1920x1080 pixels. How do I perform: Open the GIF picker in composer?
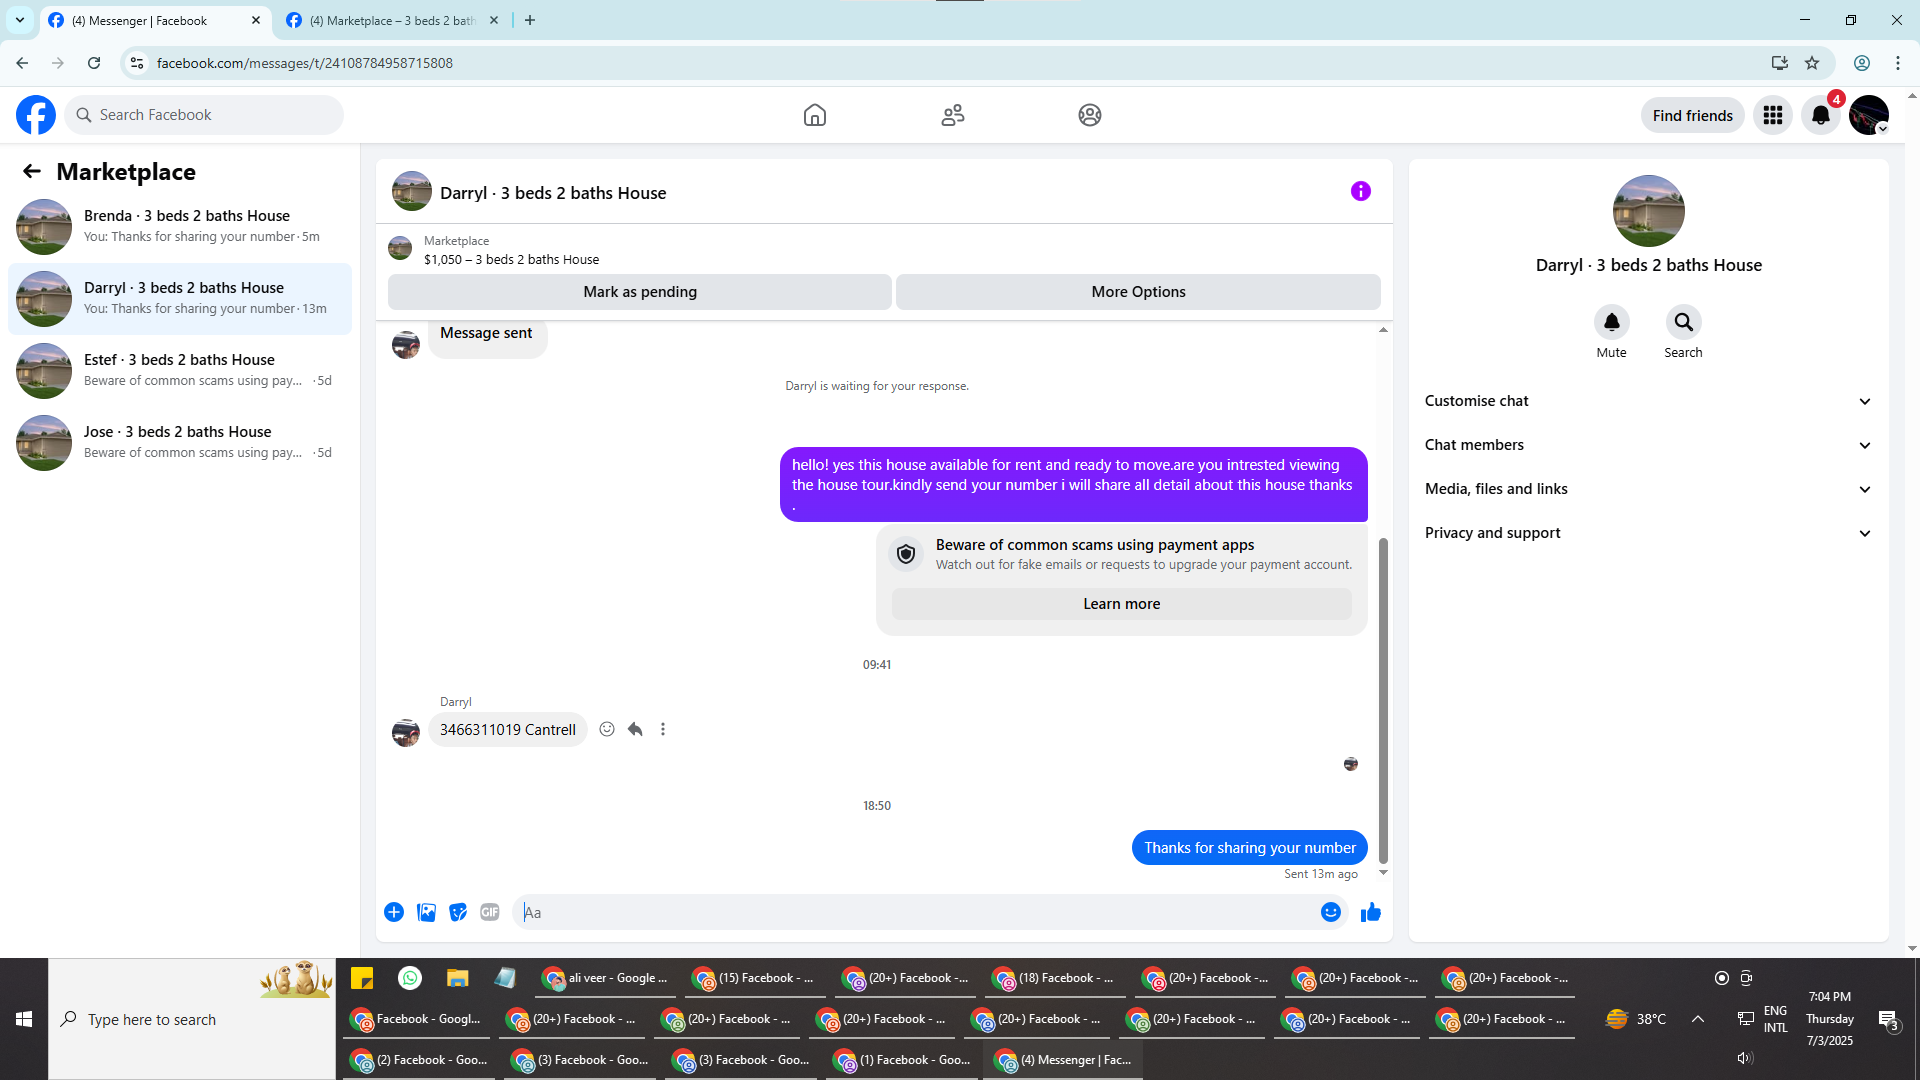pos(489,912)
